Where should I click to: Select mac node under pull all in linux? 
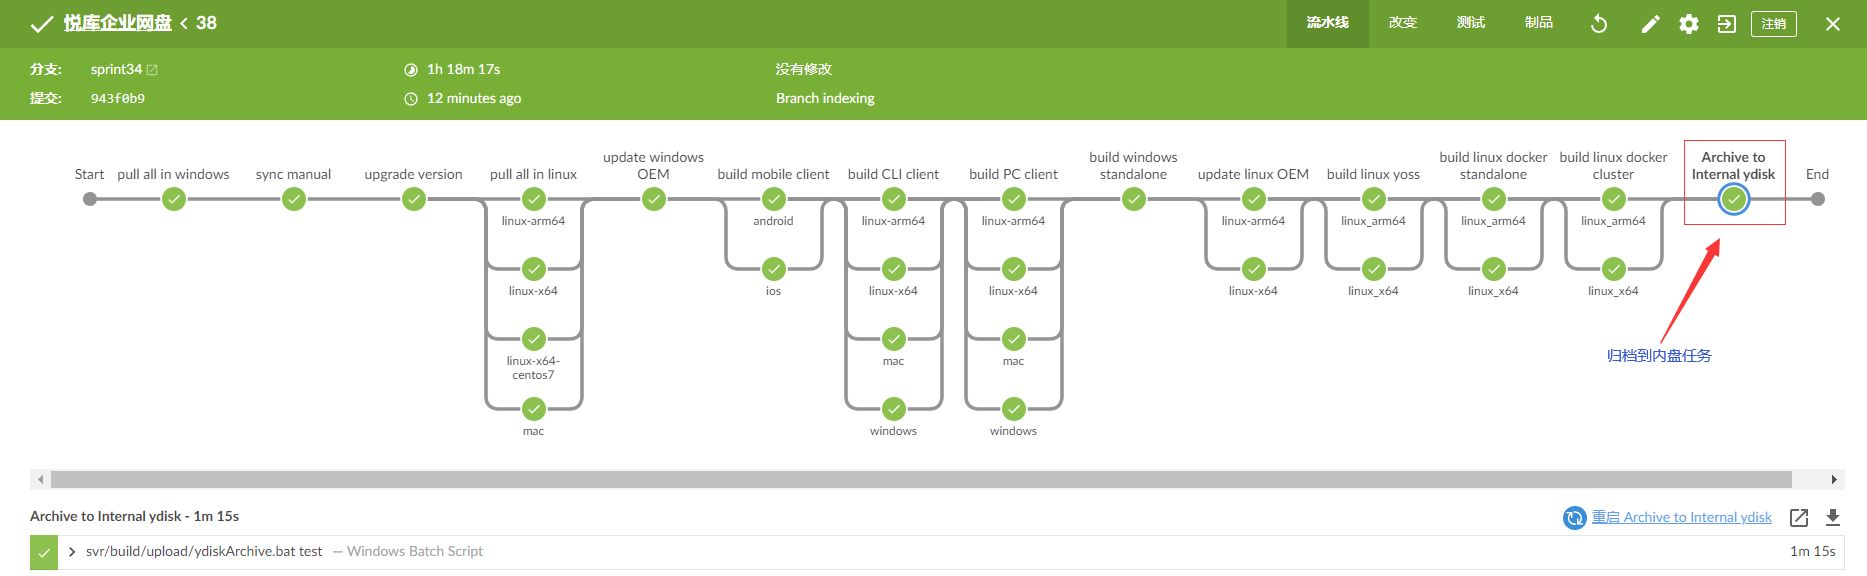(x=534, y=409)
